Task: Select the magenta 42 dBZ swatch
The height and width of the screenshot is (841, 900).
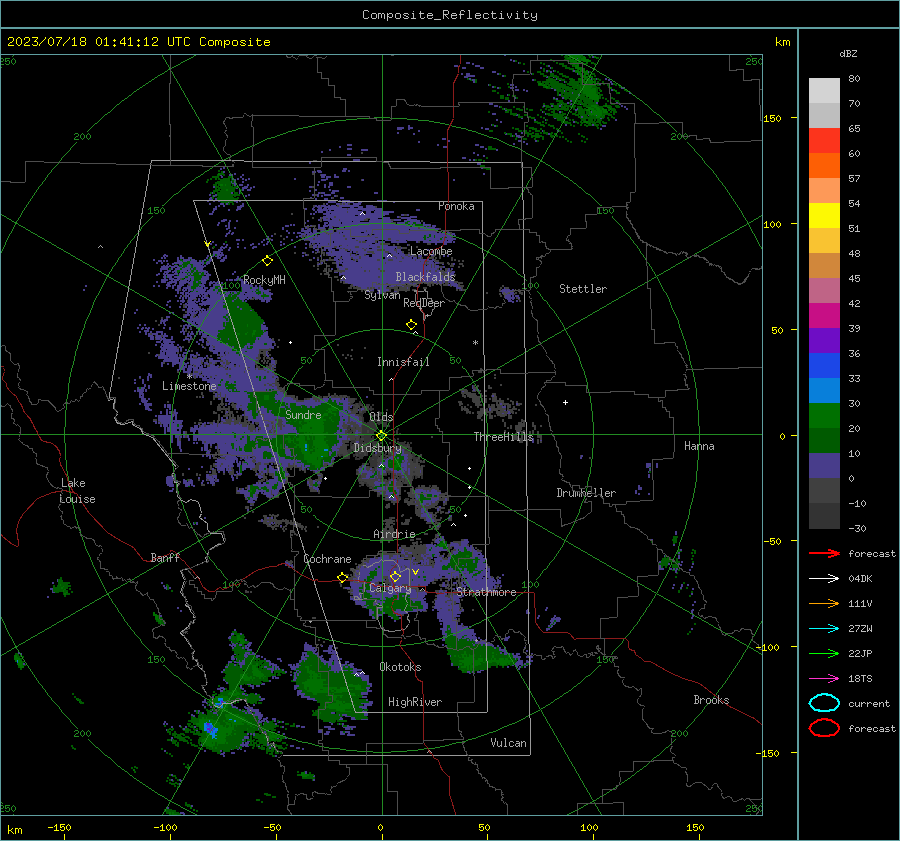Action: coord(824,315)
